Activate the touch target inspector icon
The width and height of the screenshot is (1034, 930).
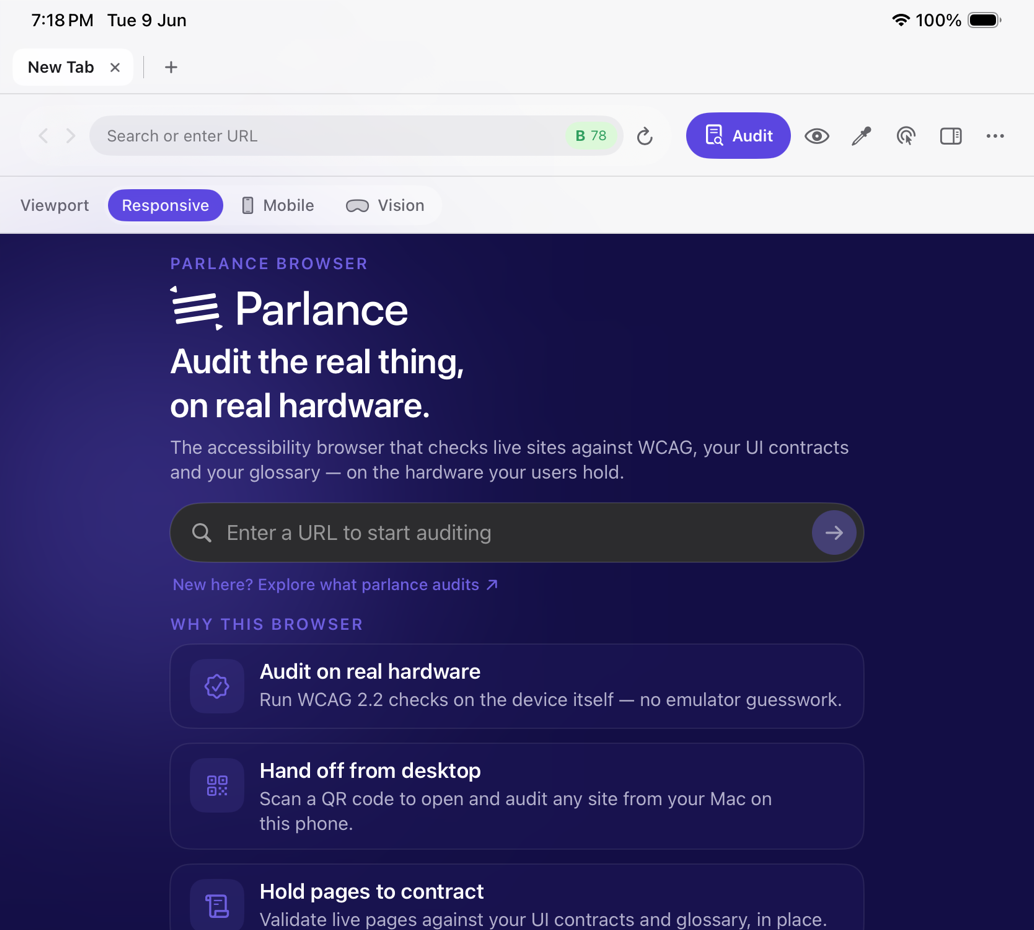tap(906, 136)
